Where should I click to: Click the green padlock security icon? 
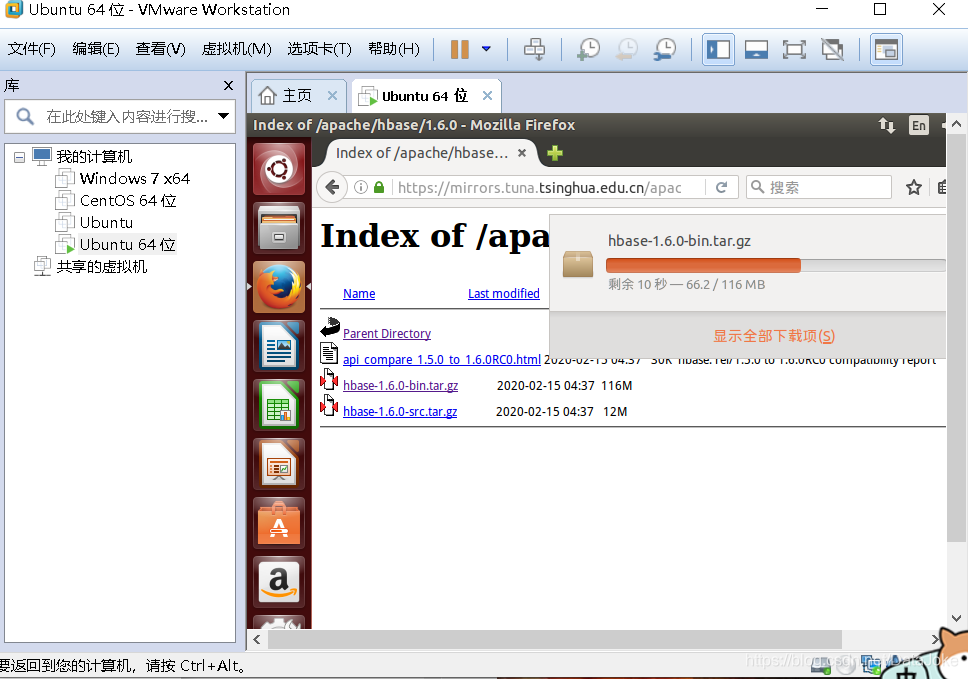(379, 187)
